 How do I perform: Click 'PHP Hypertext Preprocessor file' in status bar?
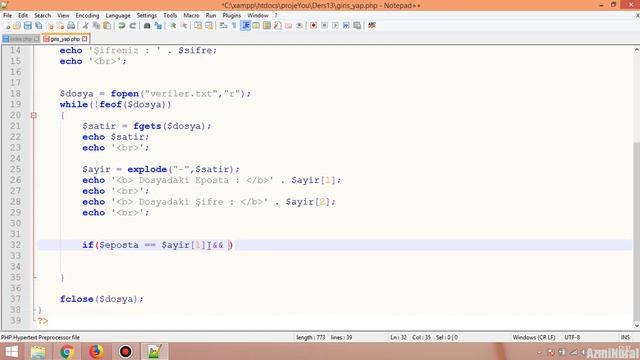pyautogui.click(x=40, y=338)
